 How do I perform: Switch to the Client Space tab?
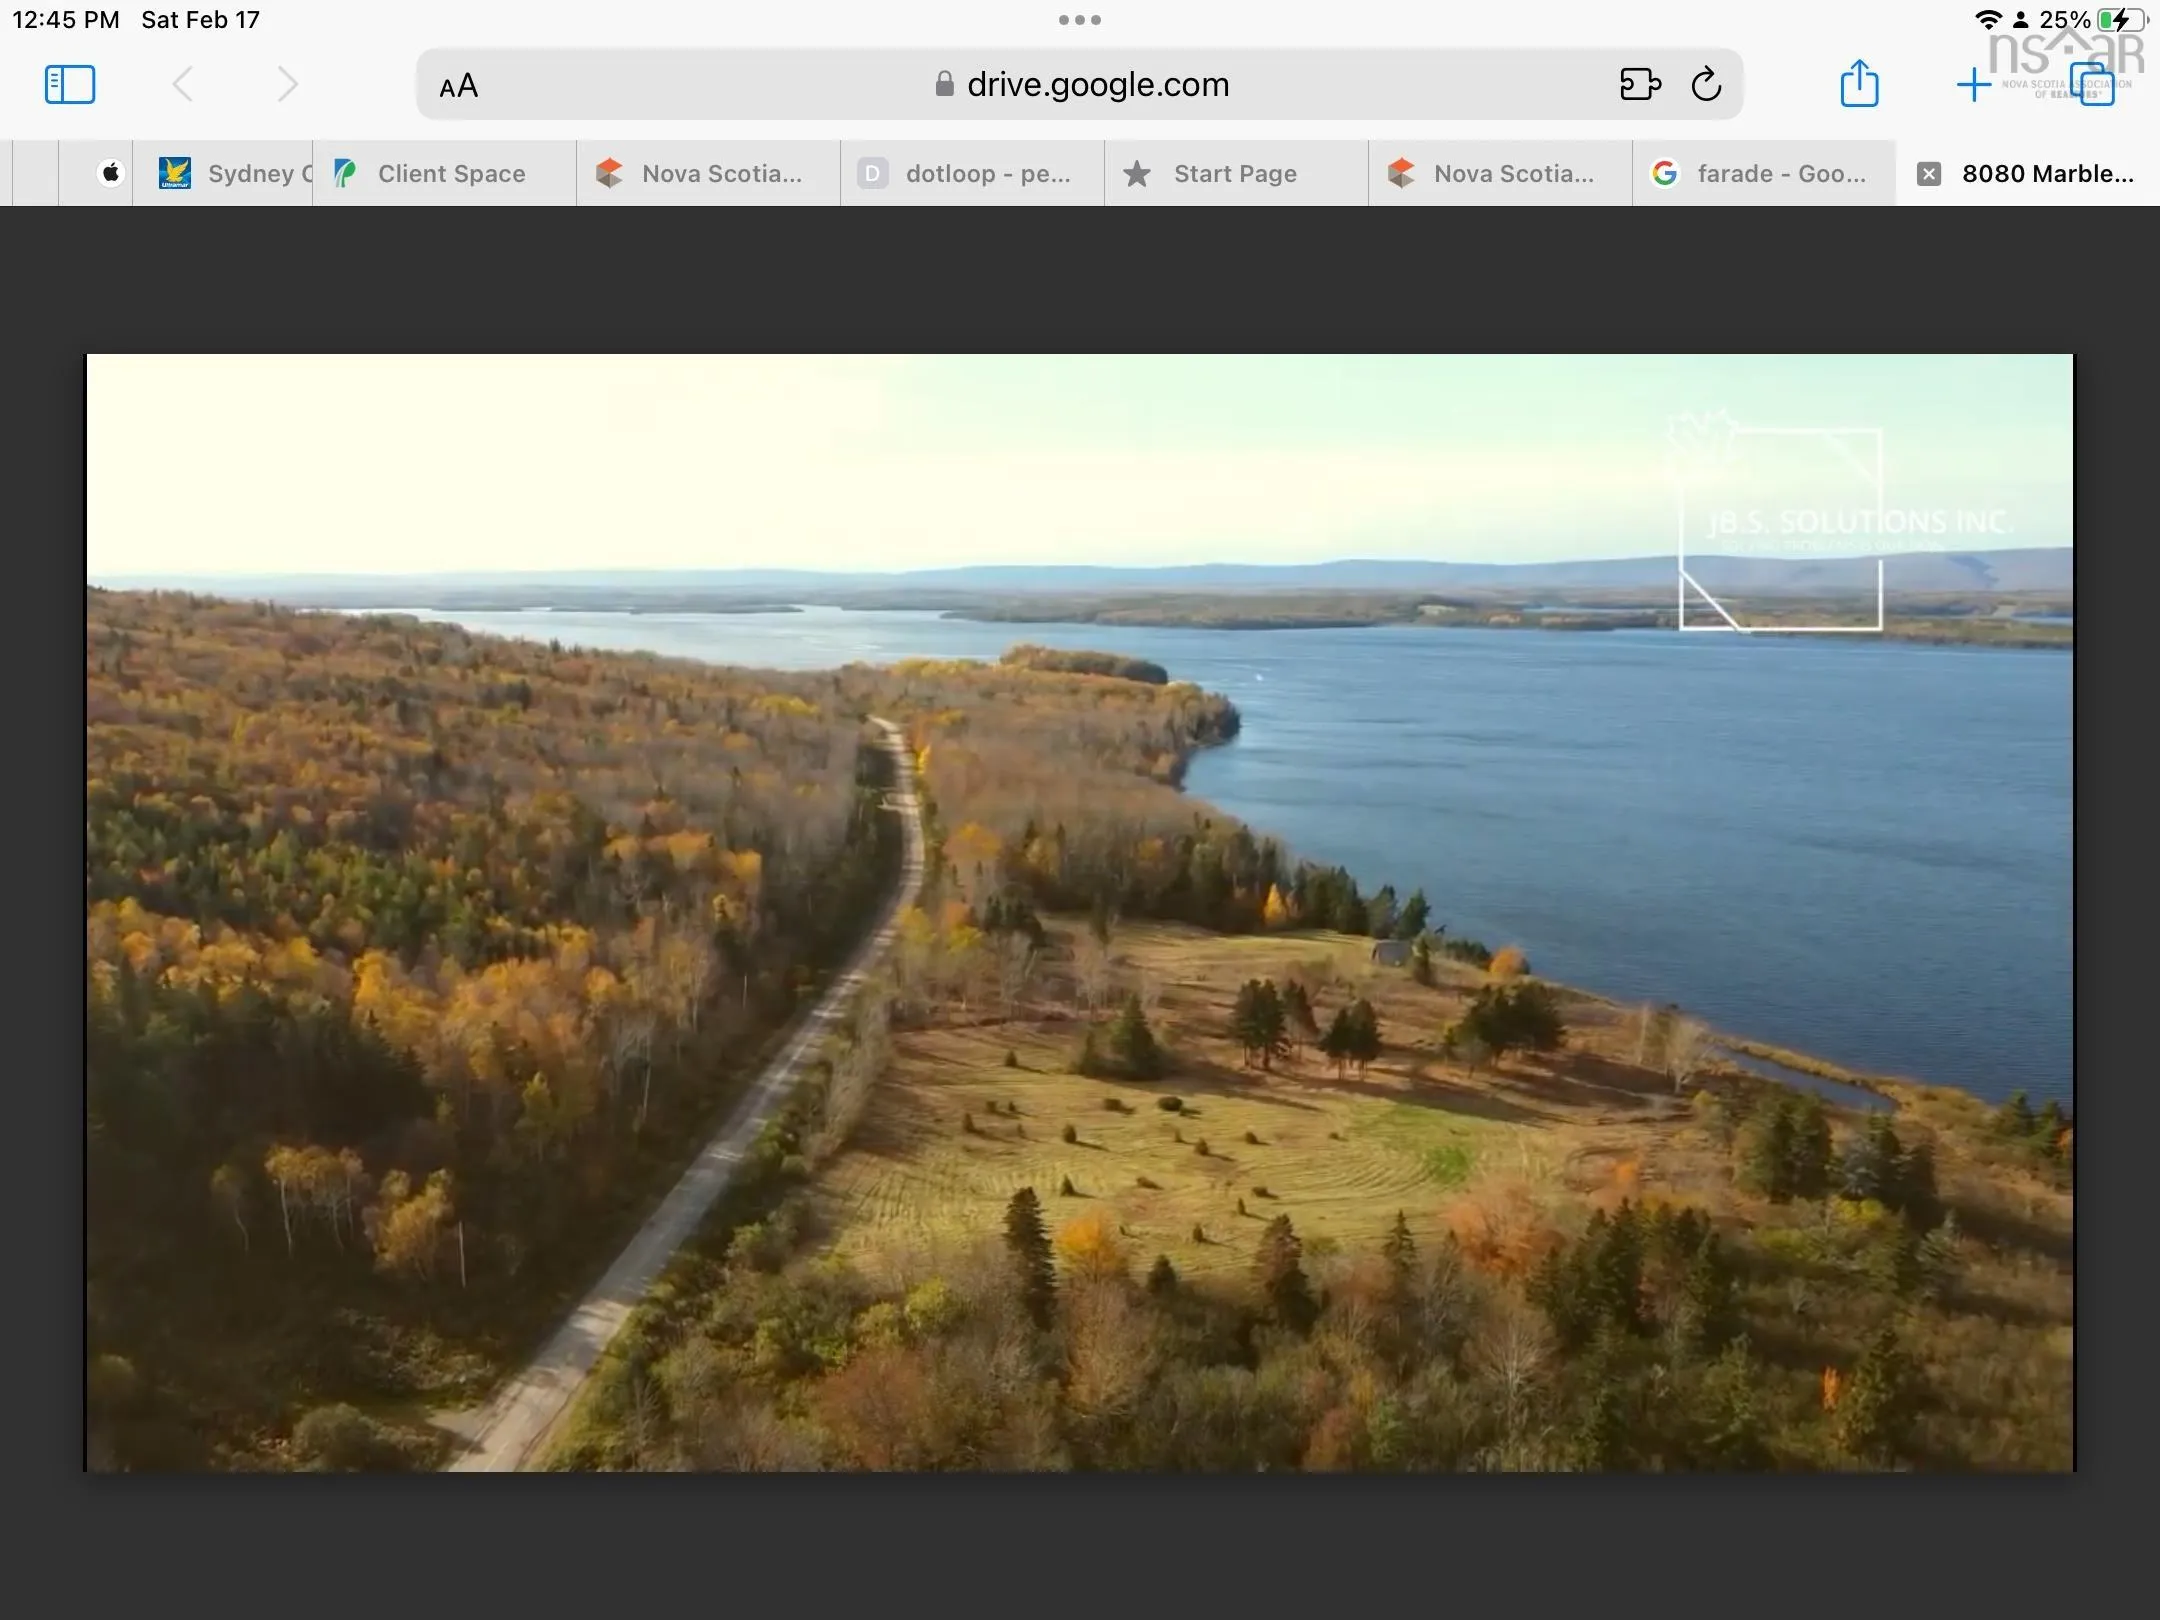444,174
